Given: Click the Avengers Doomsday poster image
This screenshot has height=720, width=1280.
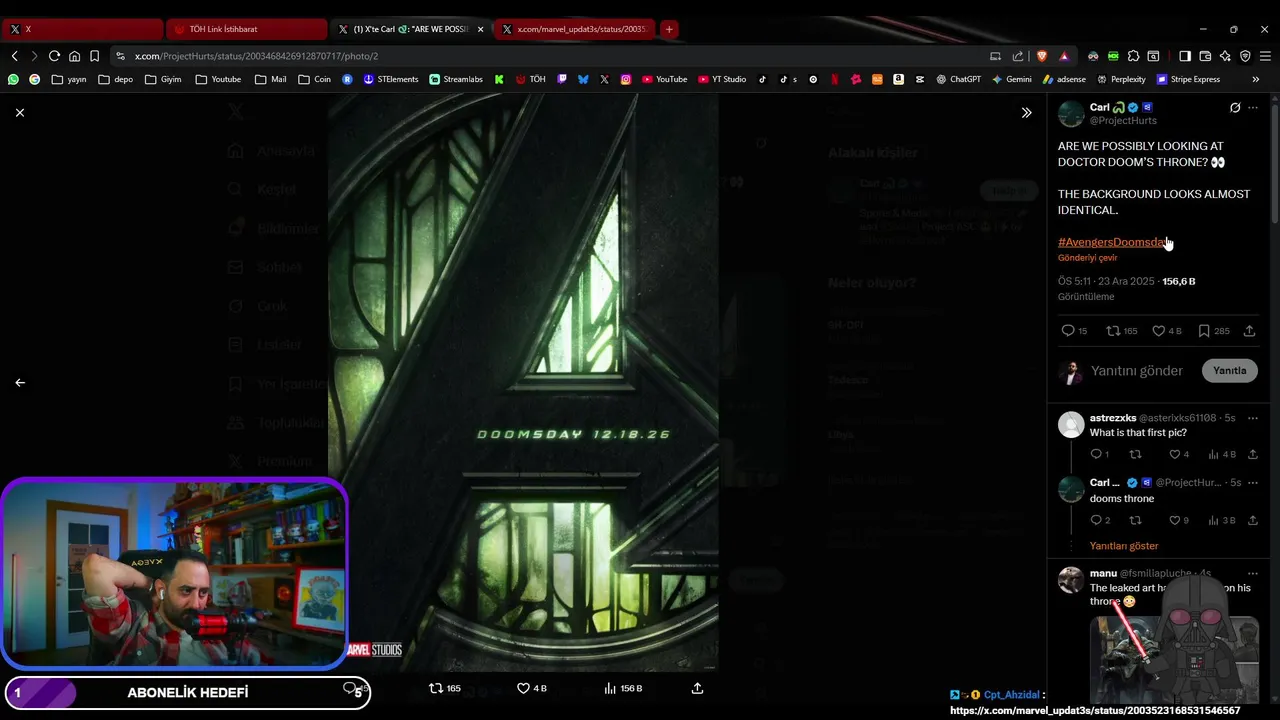Looking at the screenshot, I should point(523,382).
